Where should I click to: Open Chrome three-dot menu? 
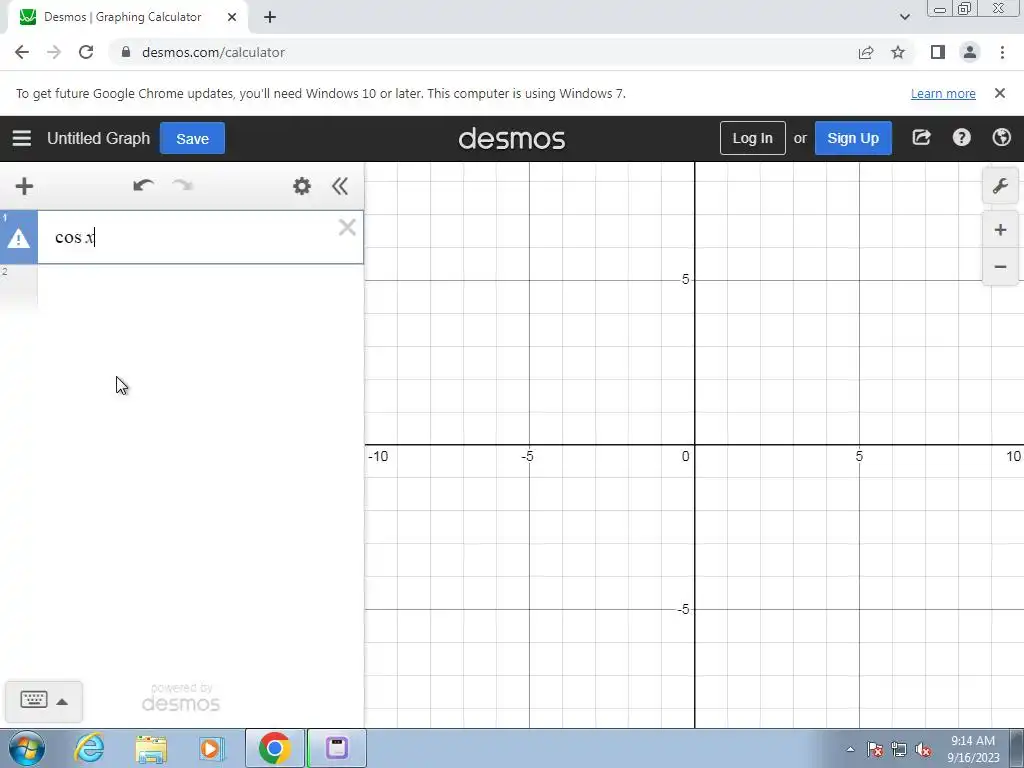(x=1002, y=52)
